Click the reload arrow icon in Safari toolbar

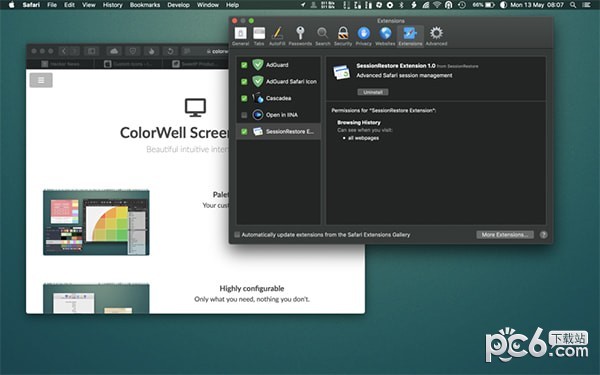[170, 51]
